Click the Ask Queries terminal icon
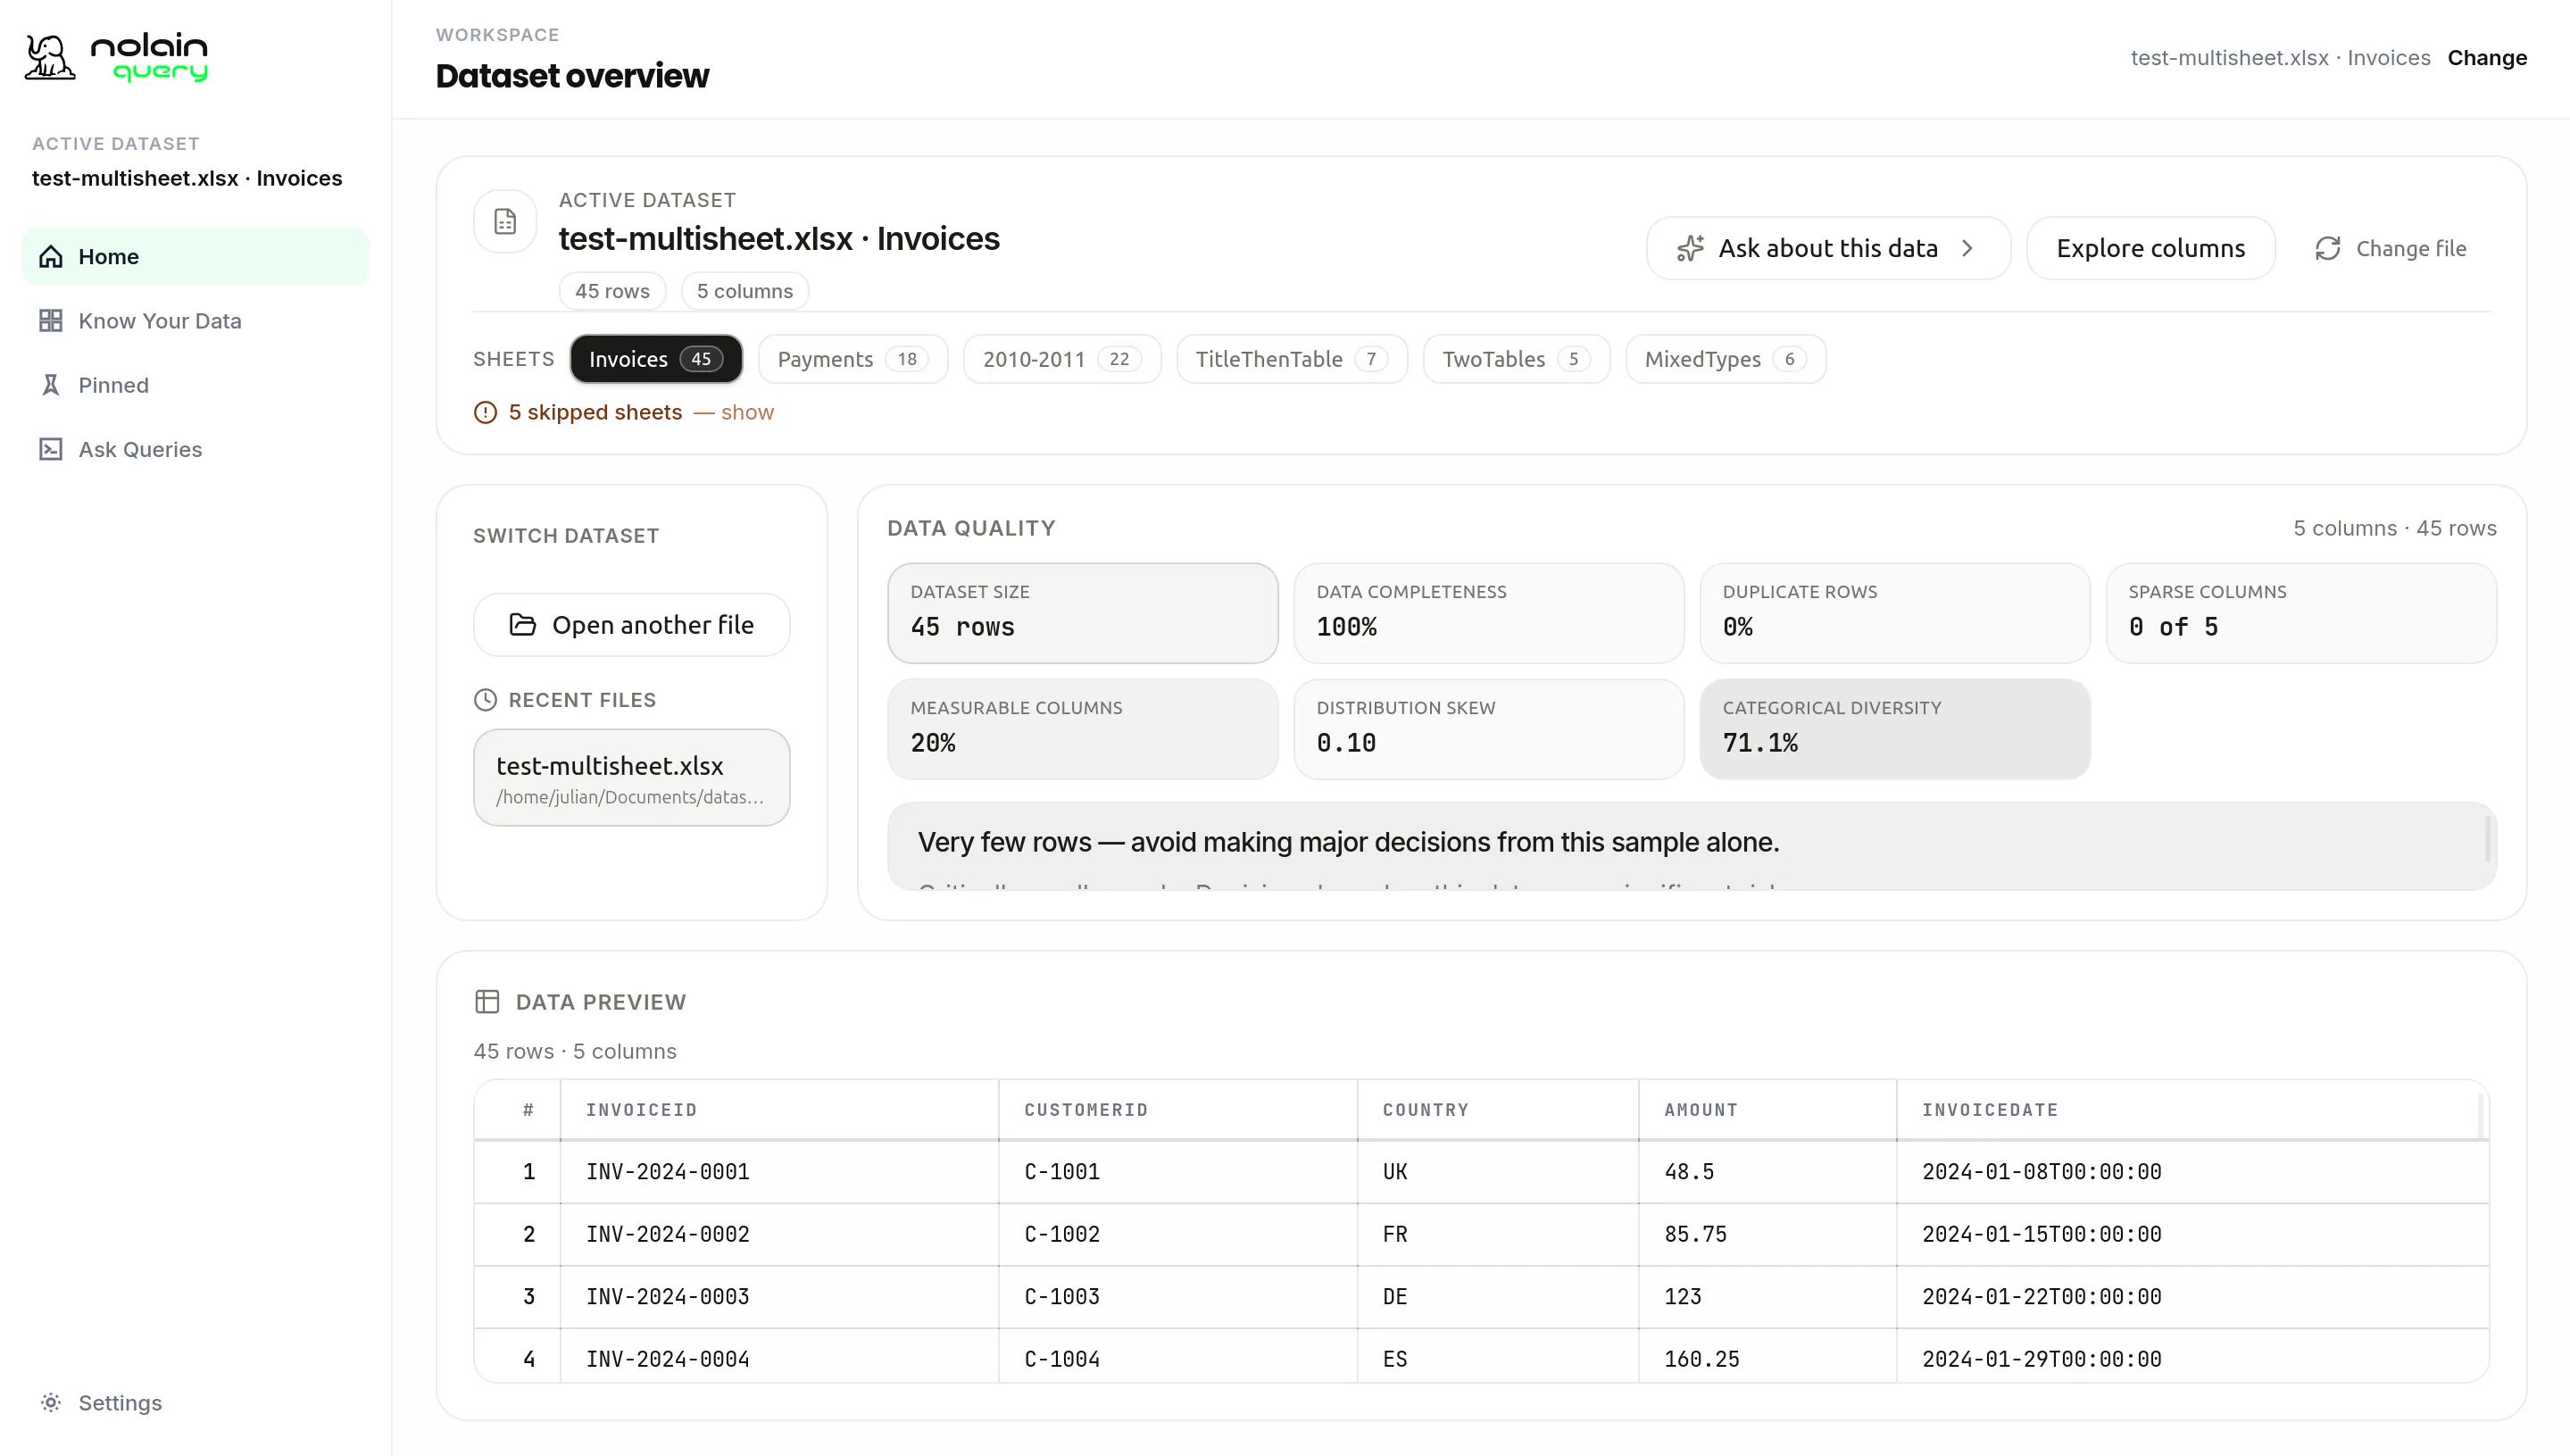Viewport: 2570px width, 1456px height. pyautogui.click(x=51, y=449)
